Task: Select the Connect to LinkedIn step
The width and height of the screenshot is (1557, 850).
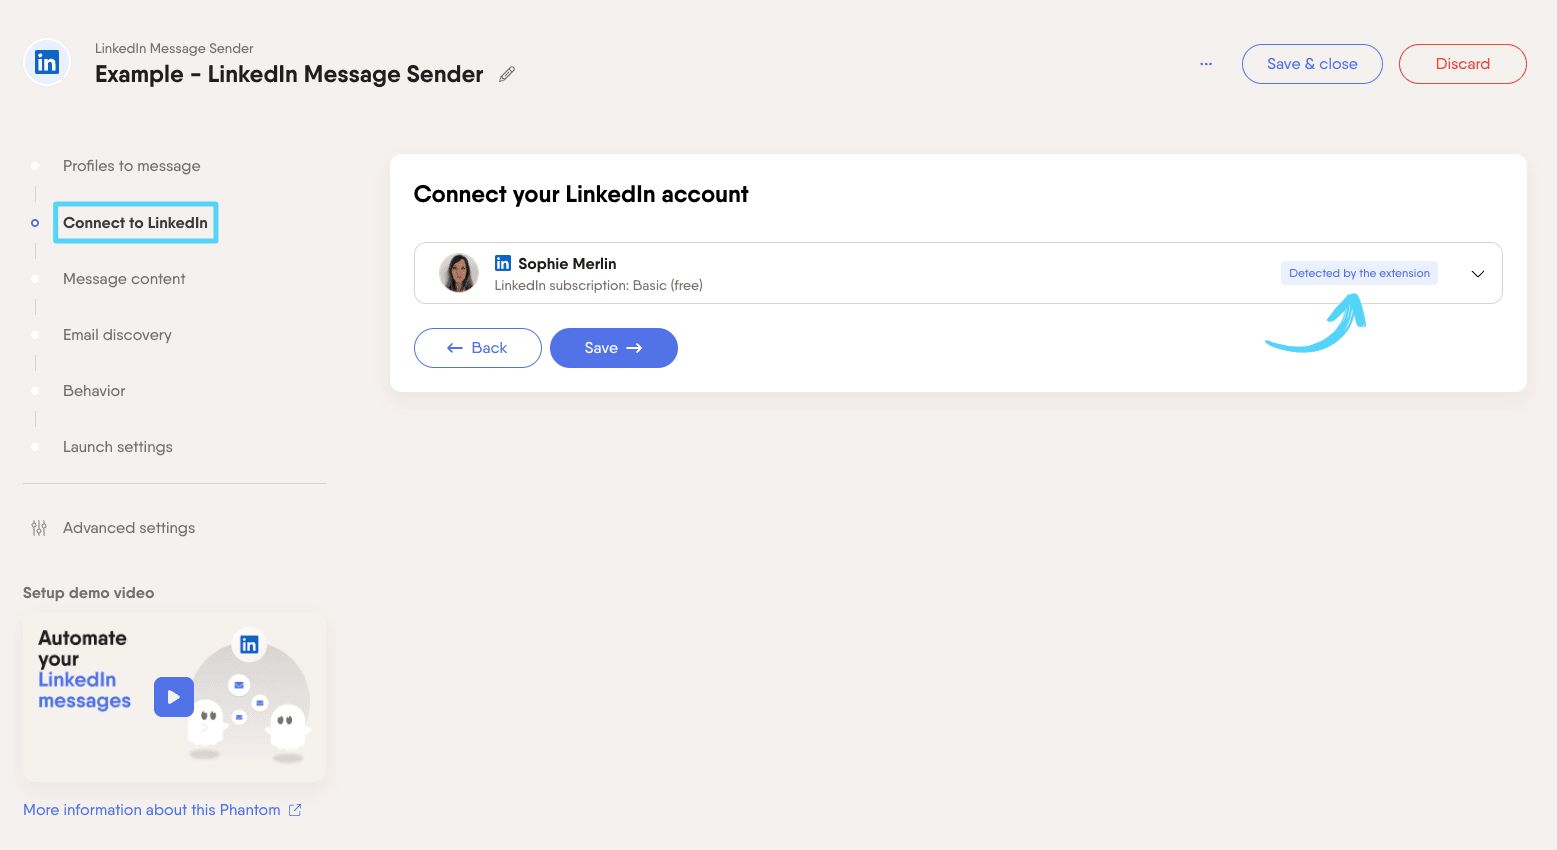Action: pyautogui.click(x=136, y=223)
